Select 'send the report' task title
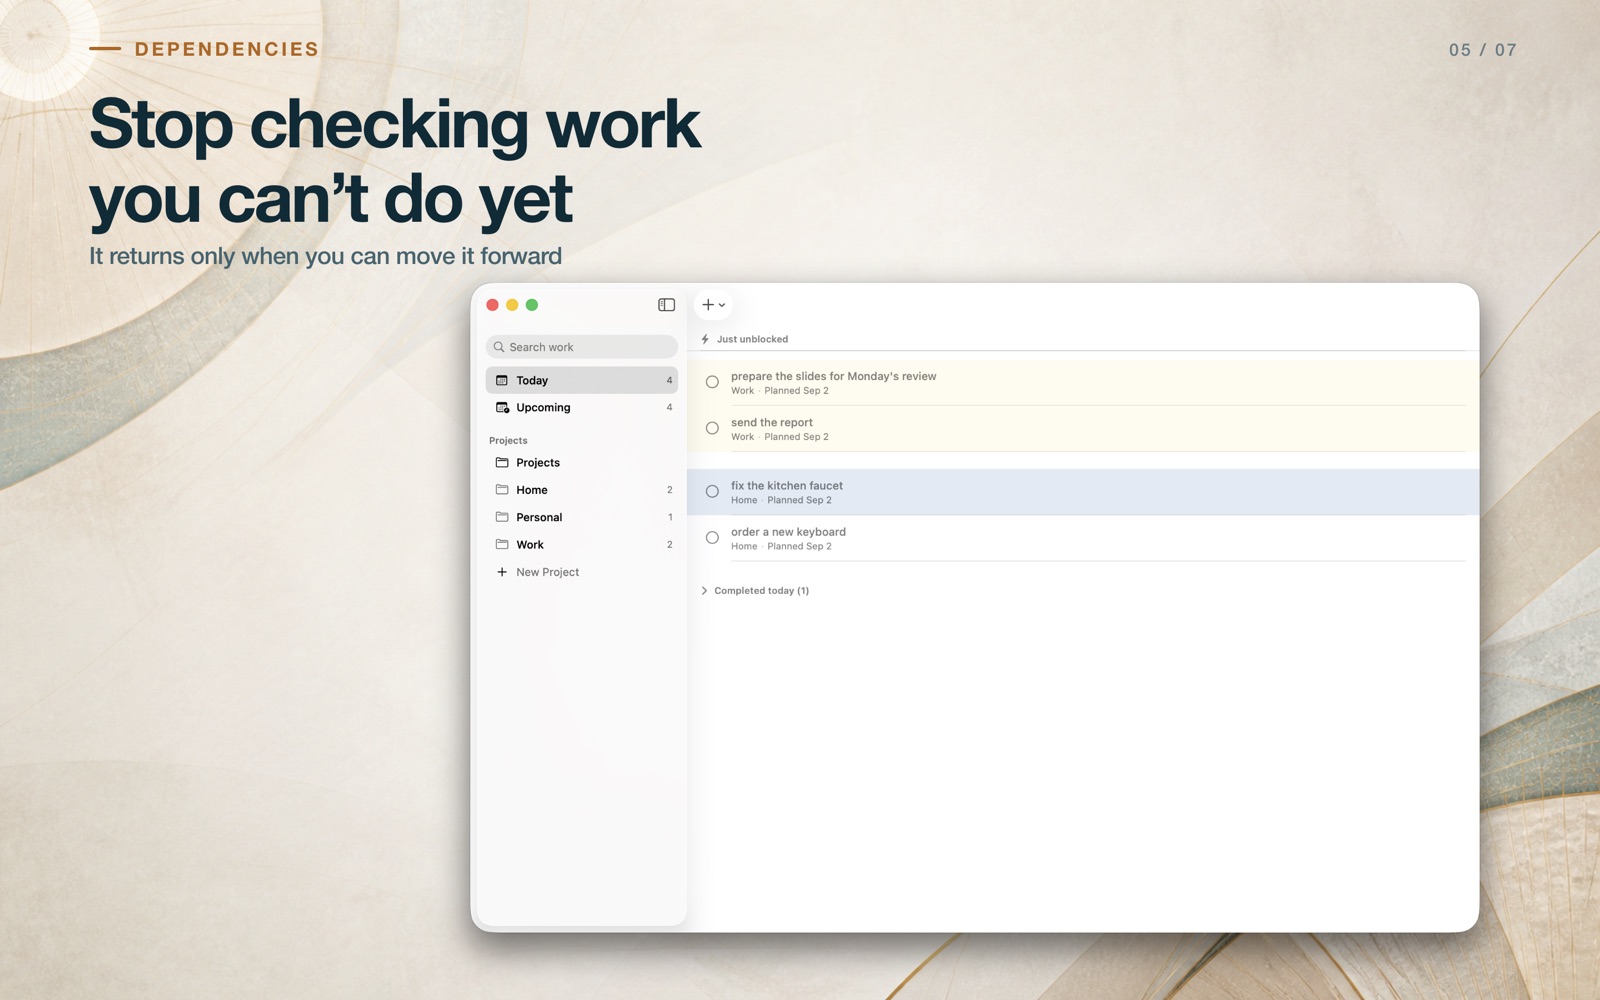Screen dimensions: 1600x1000 [x=772, y=422]
